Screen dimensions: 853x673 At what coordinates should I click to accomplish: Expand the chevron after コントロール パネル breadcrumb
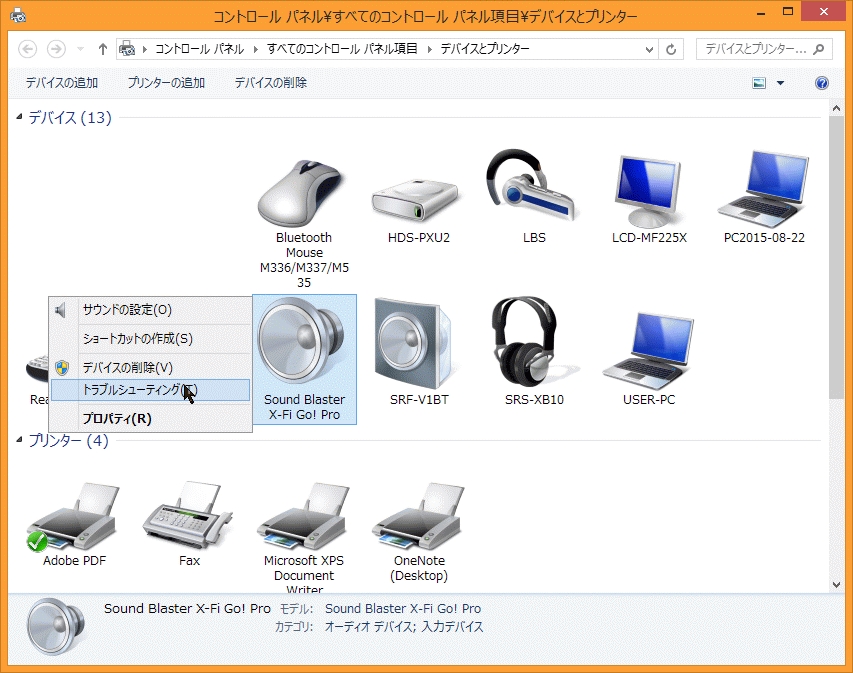[x=256, y=49]
